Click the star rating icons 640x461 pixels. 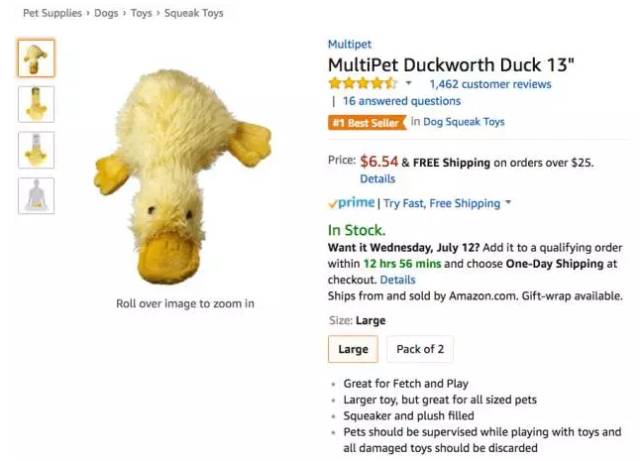pos(362,84)
